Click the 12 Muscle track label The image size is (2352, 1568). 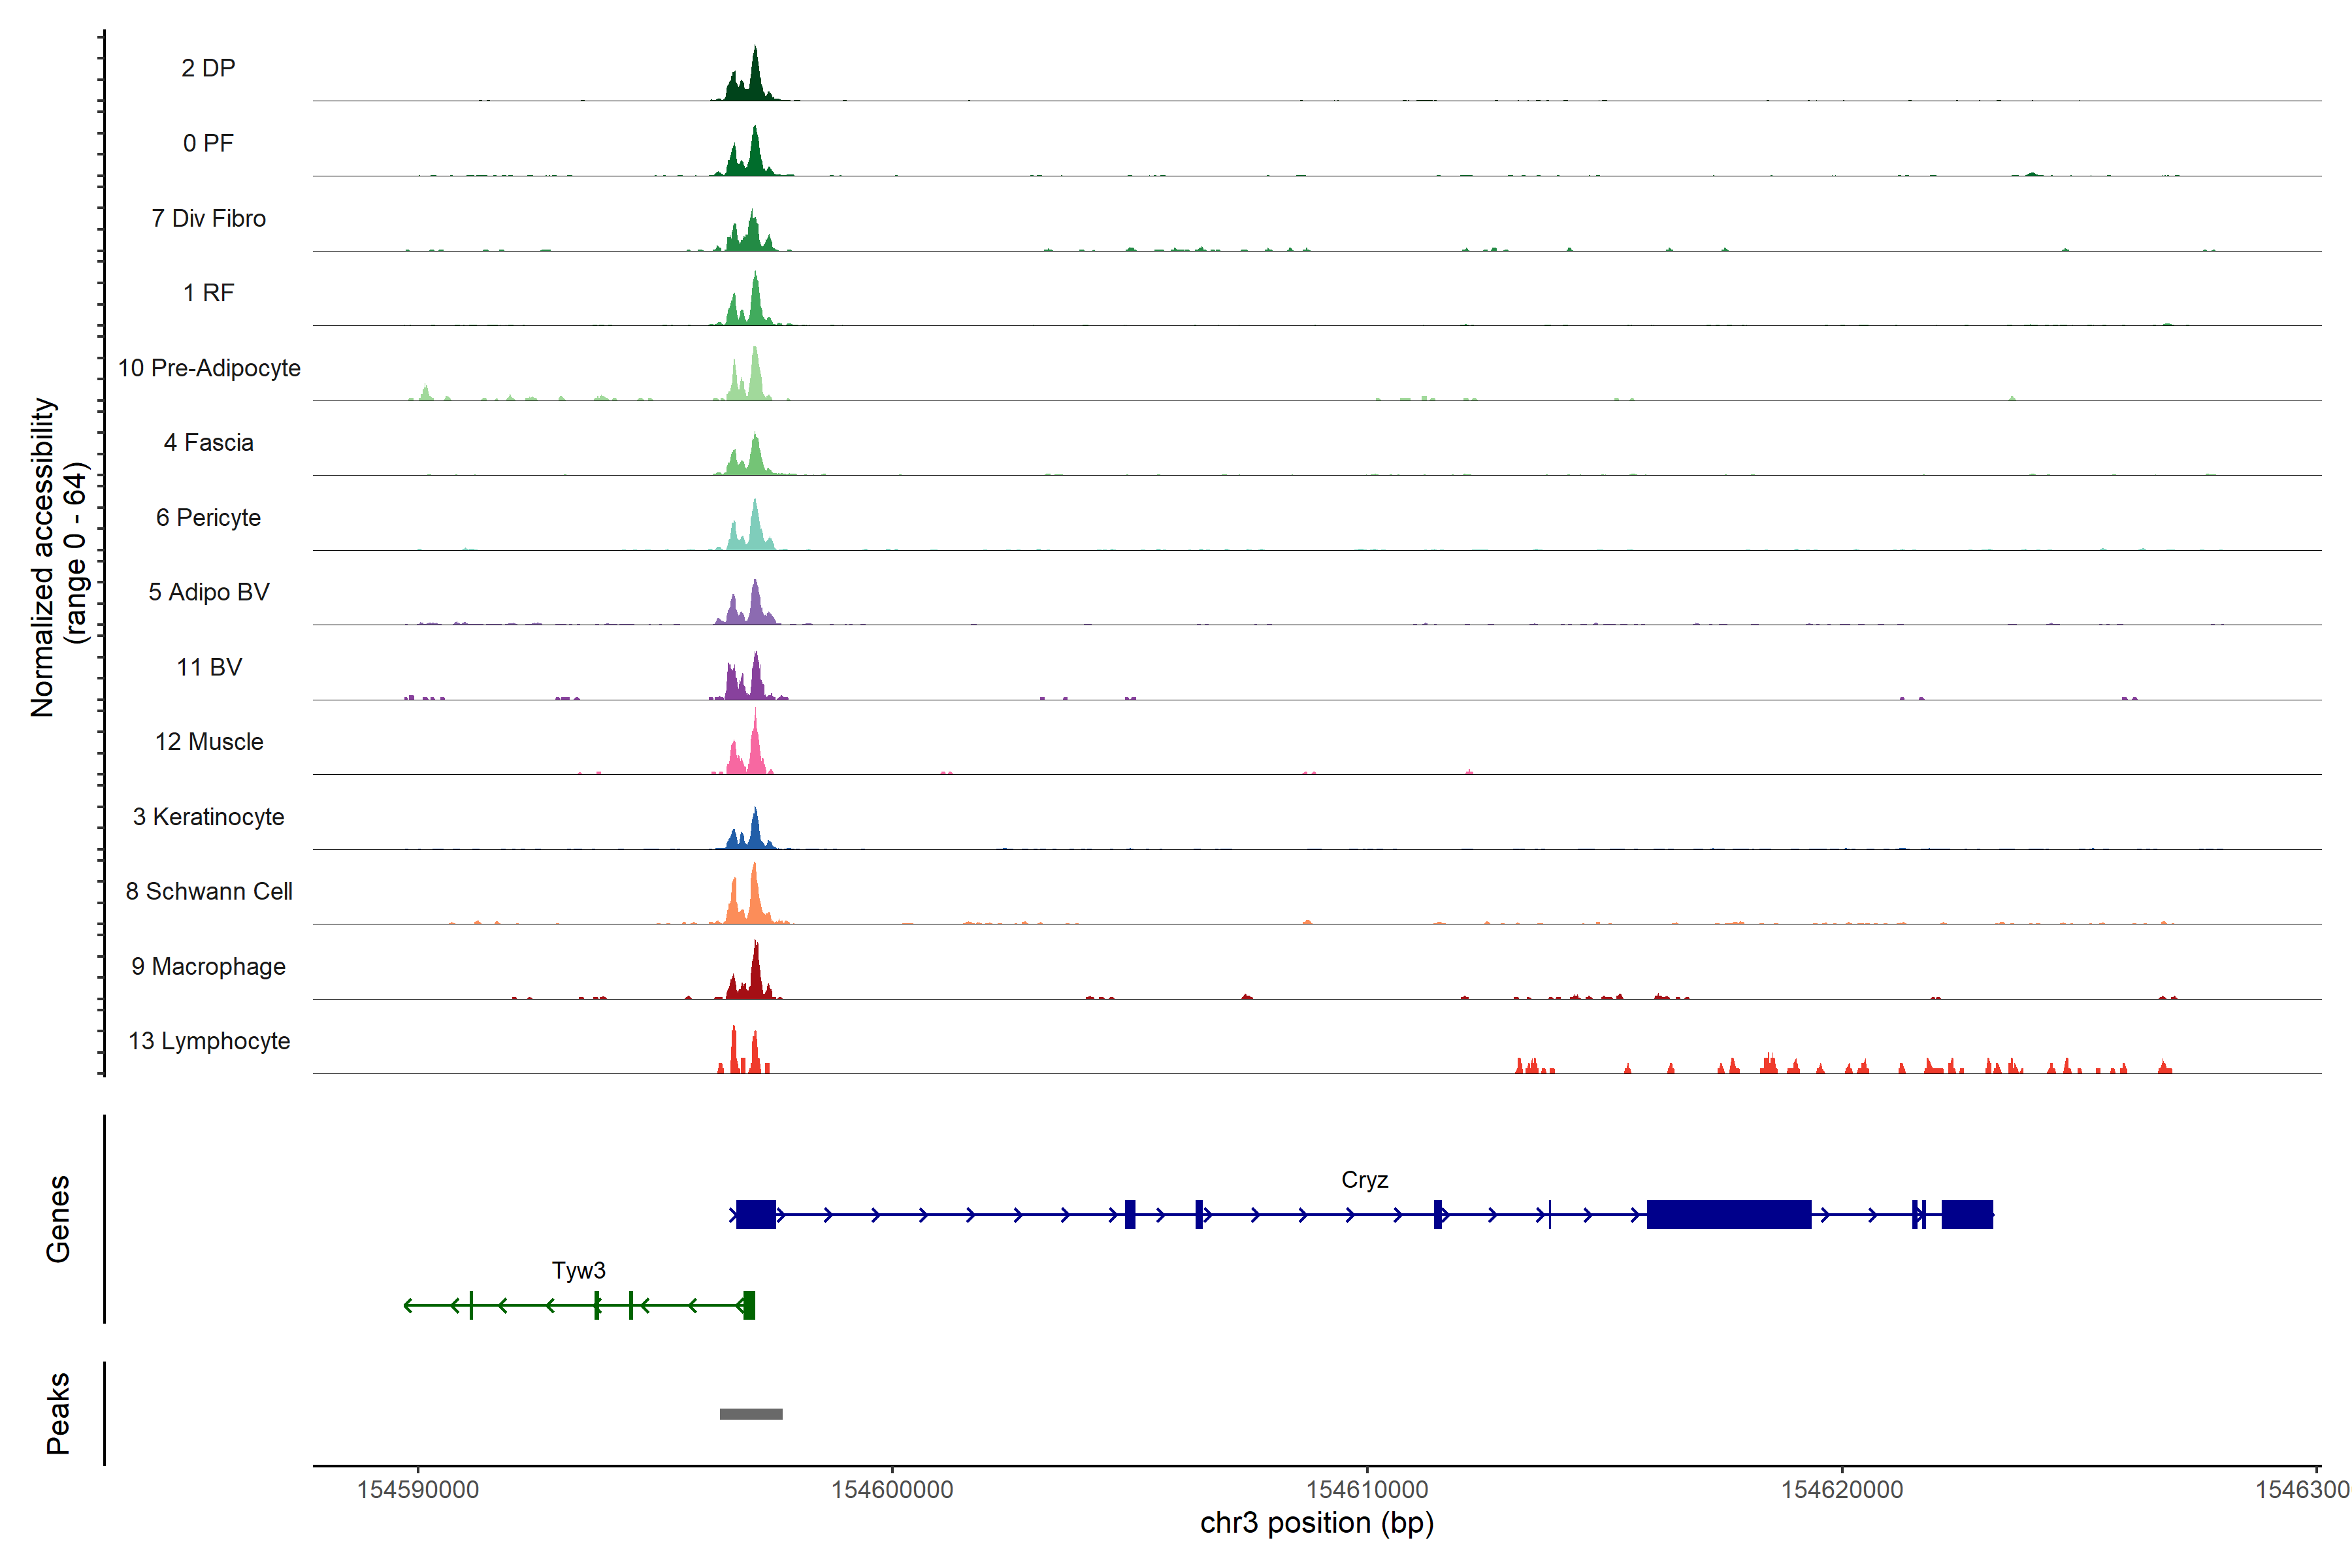[x=208, y=742]
